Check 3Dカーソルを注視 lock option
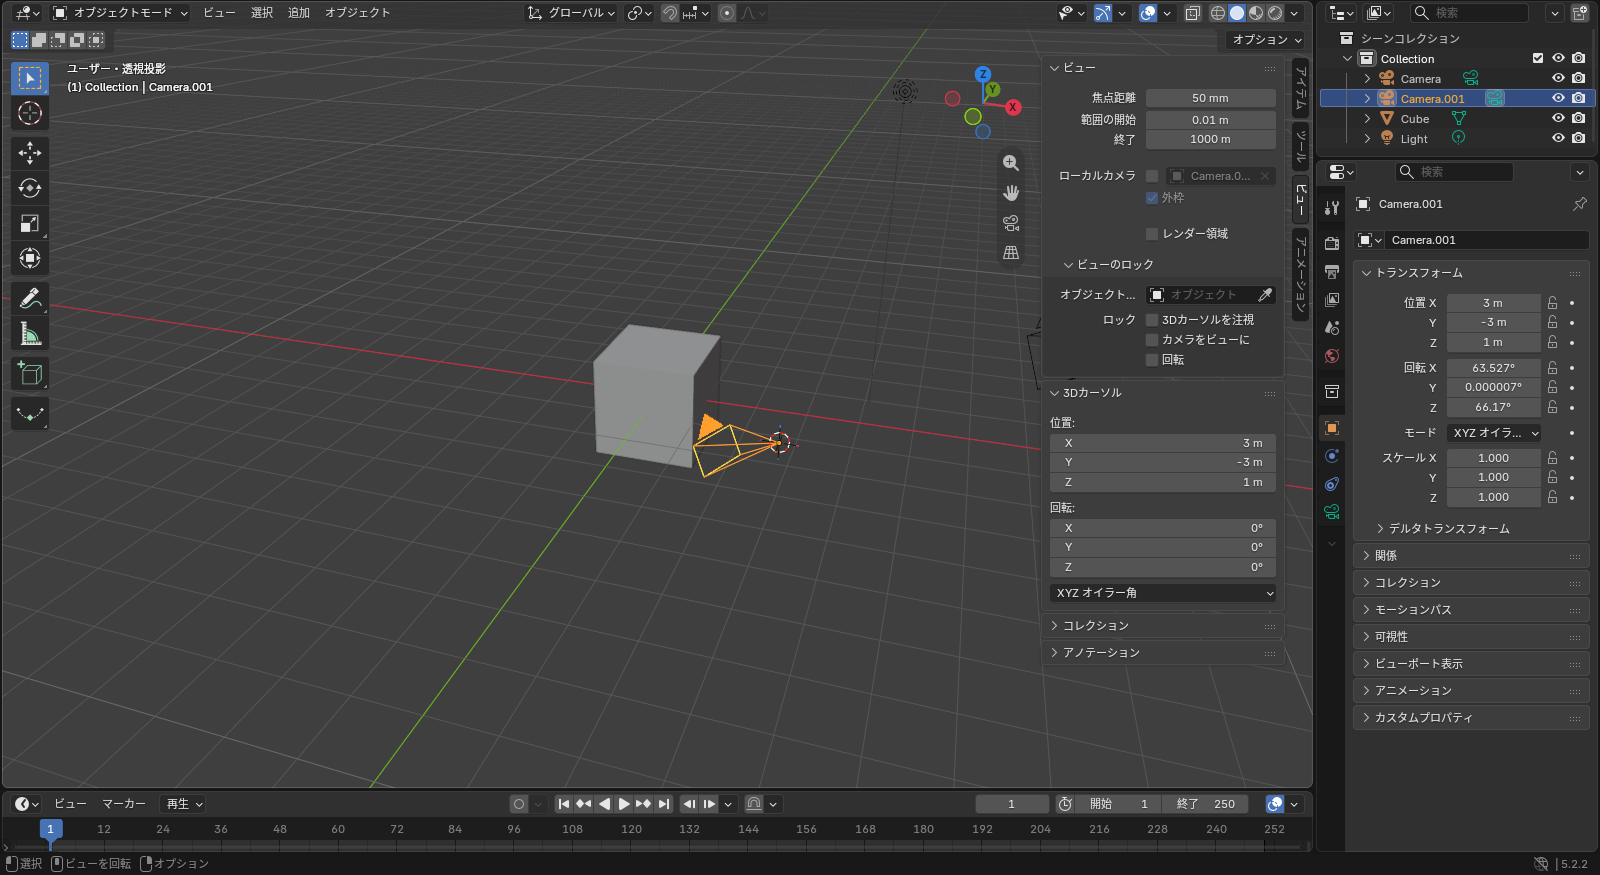Screen dimensions: 1600x875 (x=1152, y=320)
